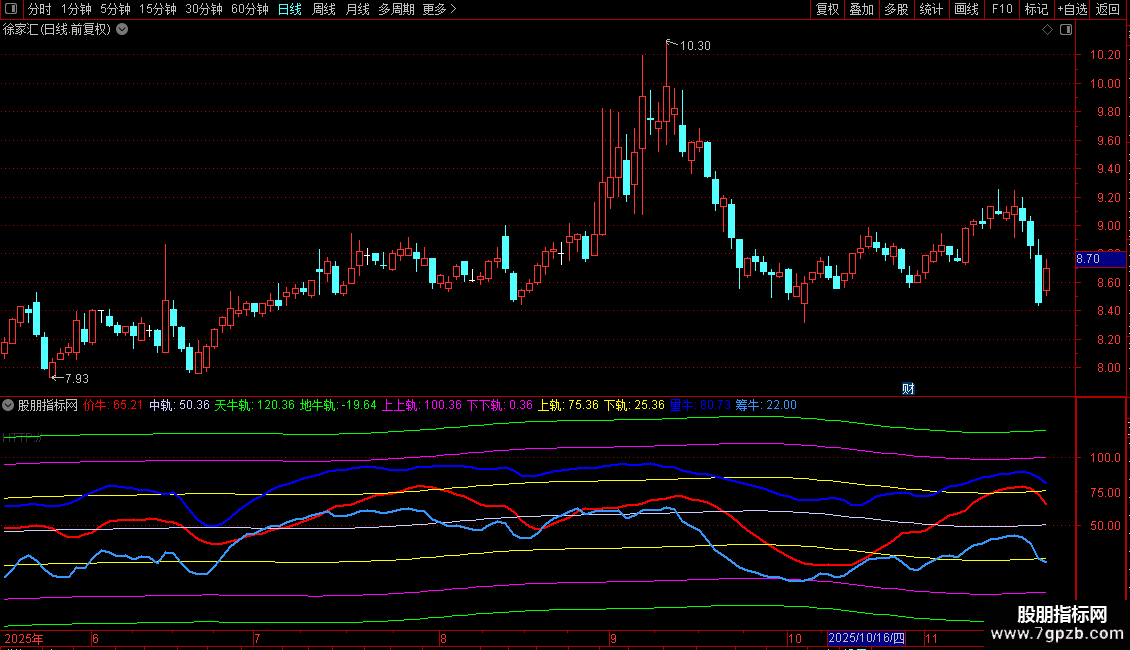Click the 财 financial marker on chart
Viewport: 1130px width, 650px height.
908,388
